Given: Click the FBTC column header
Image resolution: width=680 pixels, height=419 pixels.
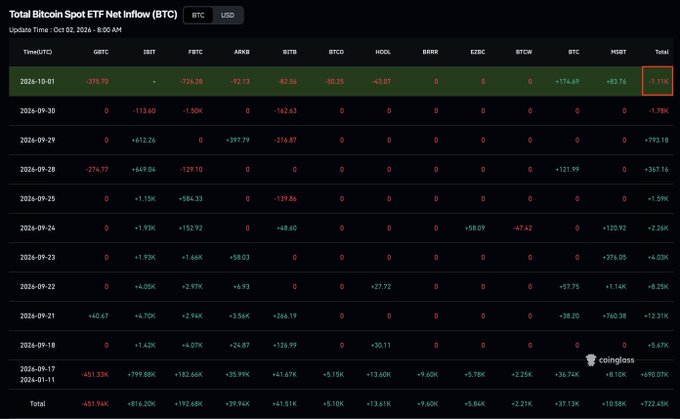Looking at the screenshot, I should pyautogui.click(x=195, y=52).
